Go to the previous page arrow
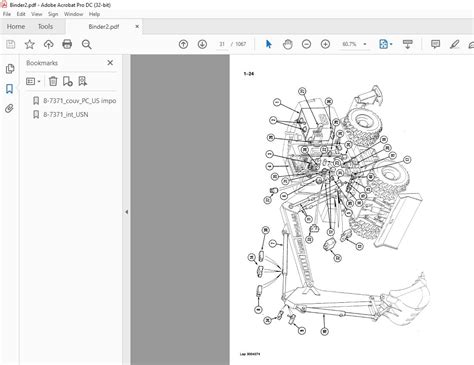Viewport: 474px width, 365px height. pyautogui.click(x=183, y=44)
